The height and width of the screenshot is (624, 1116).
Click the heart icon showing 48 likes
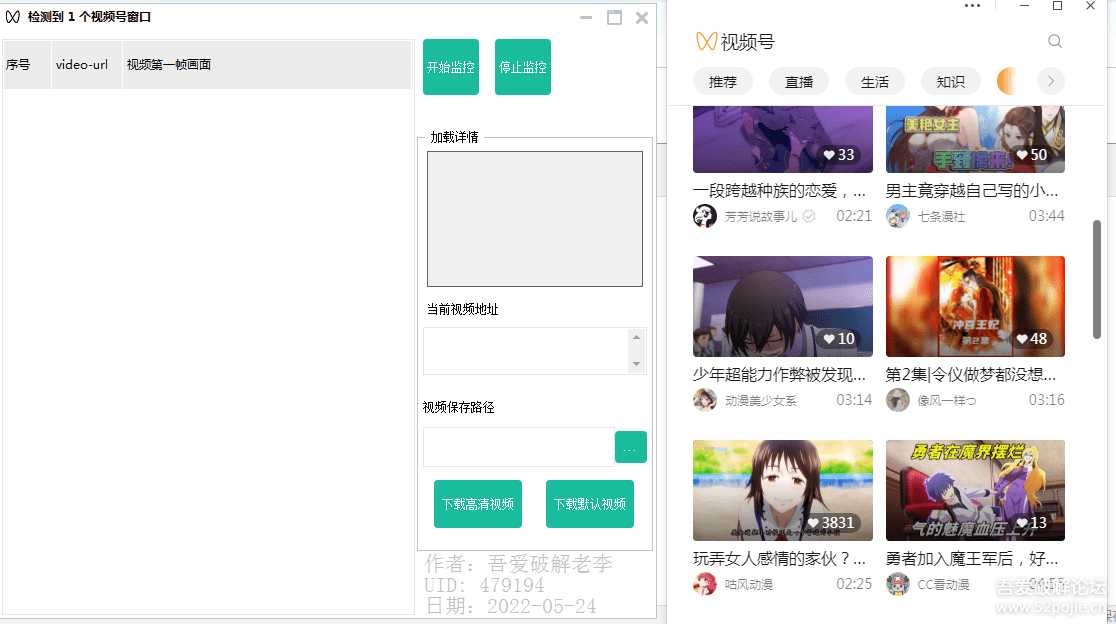(x=1021, y=339)
